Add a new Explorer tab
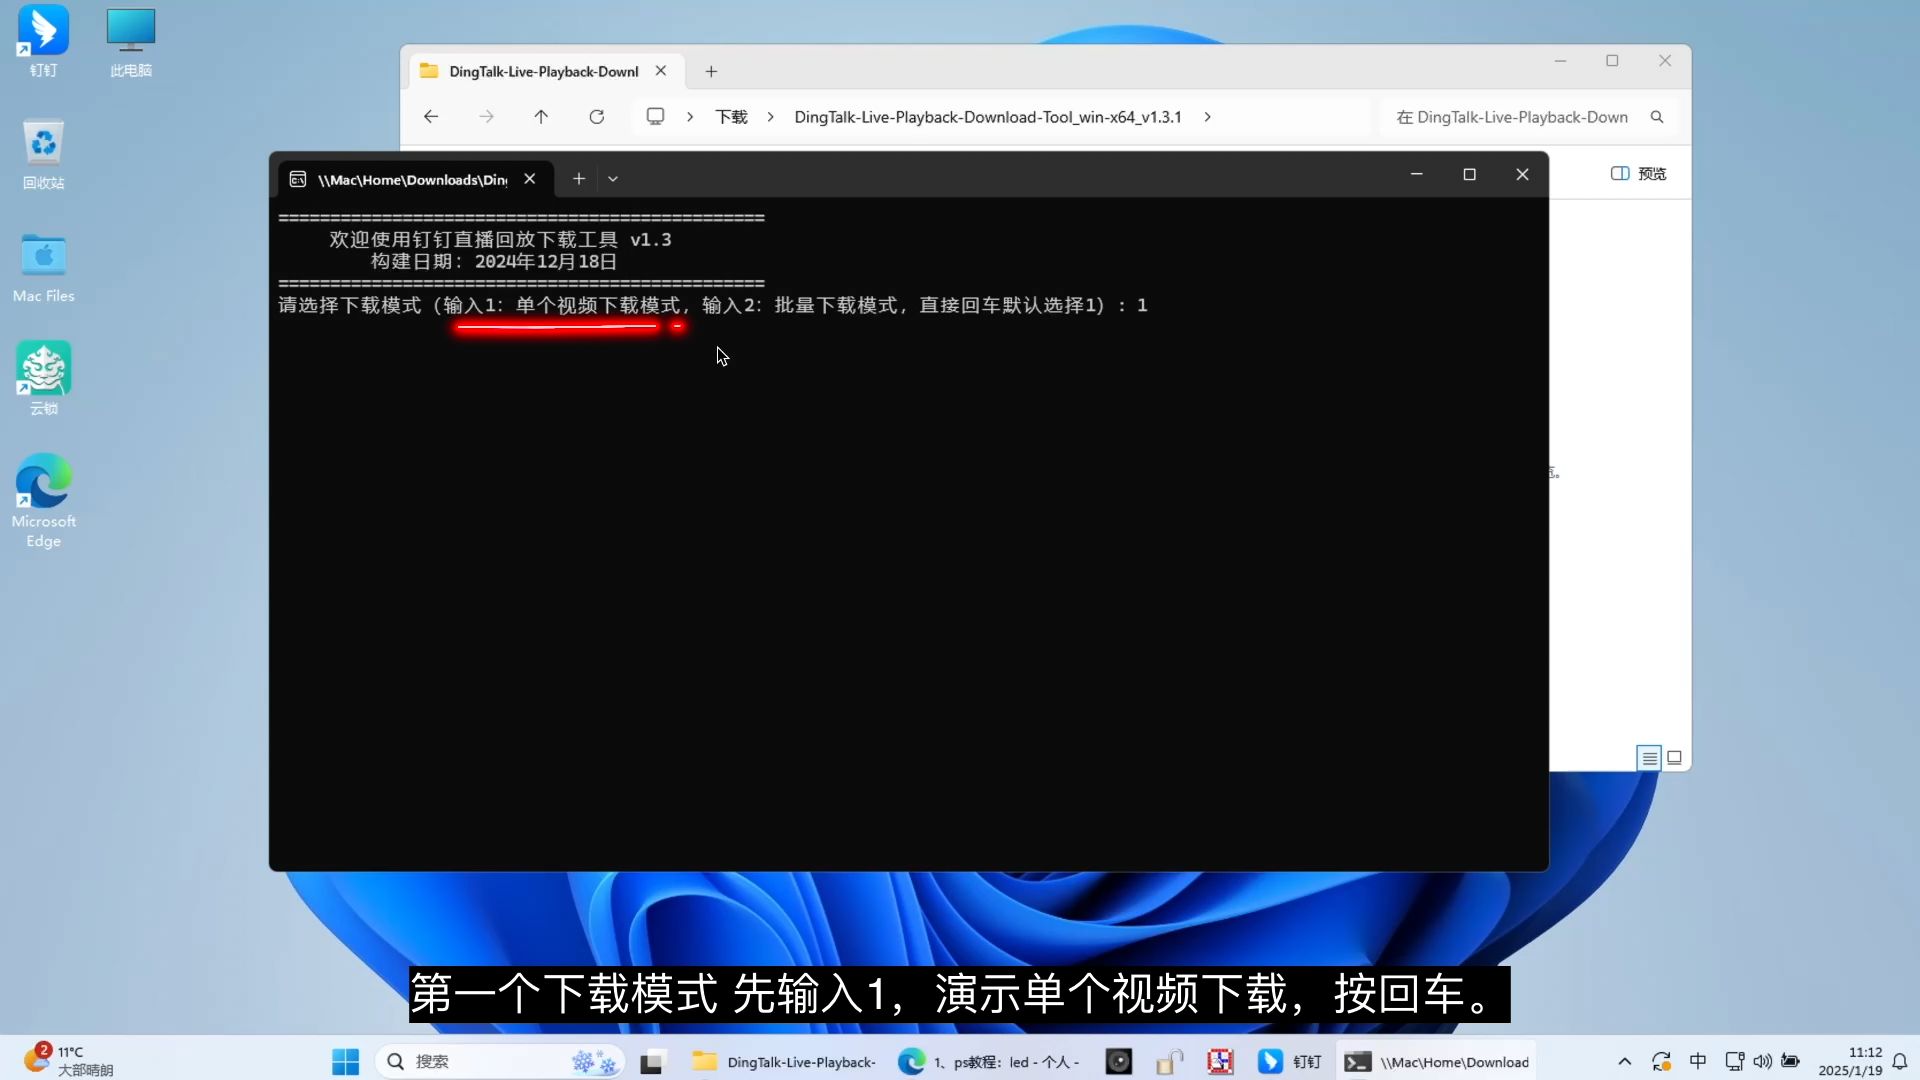Image resolution: width=1920 pixels, height=1080 pixels. [x=711, y=71]
